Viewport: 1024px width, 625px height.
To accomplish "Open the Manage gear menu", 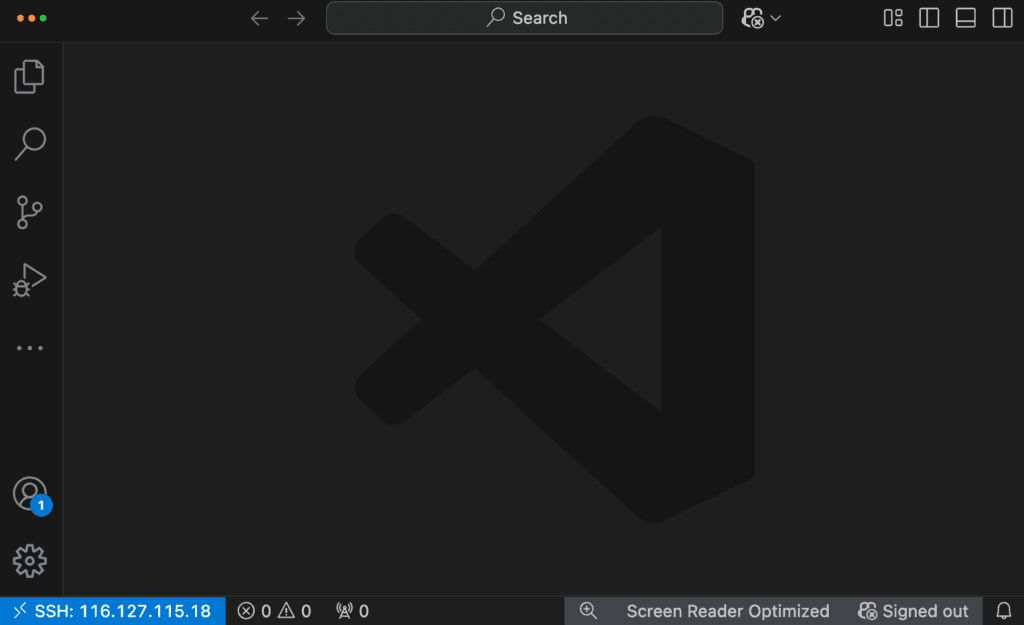I will point(29,561).
